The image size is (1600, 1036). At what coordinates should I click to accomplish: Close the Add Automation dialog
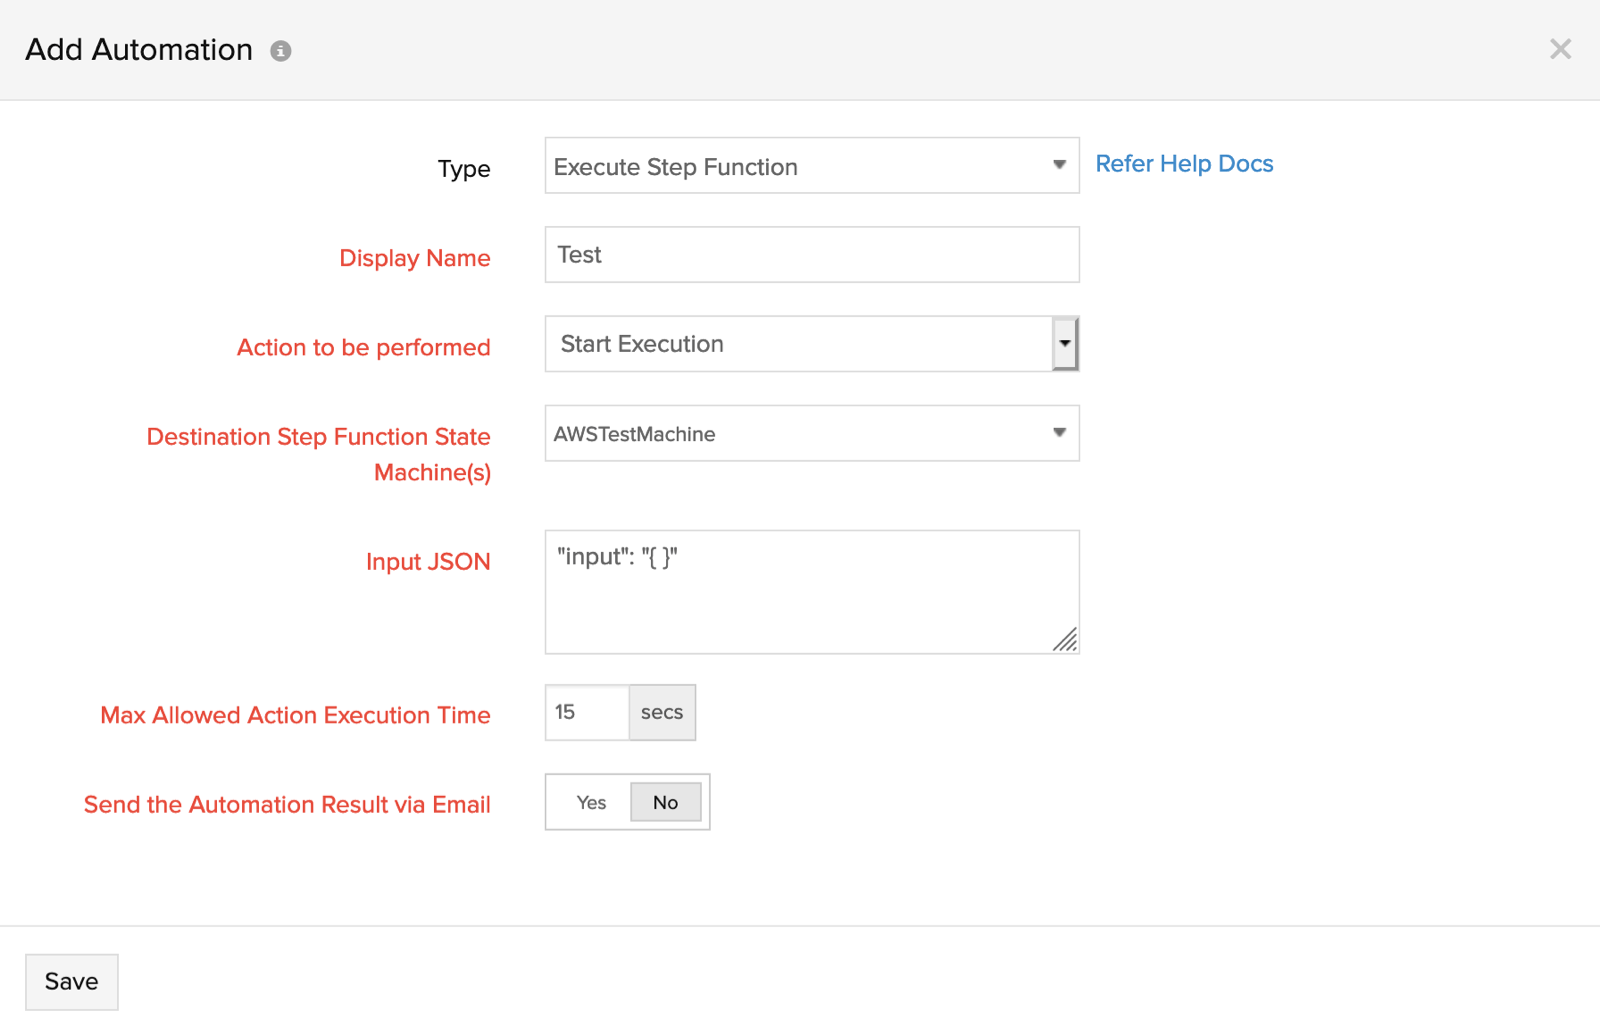click(x=1560, y=49)
